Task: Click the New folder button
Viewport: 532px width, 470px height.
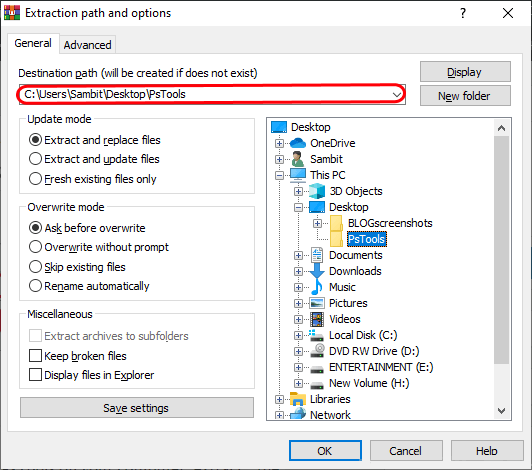Action: click(x=465, y=96)
